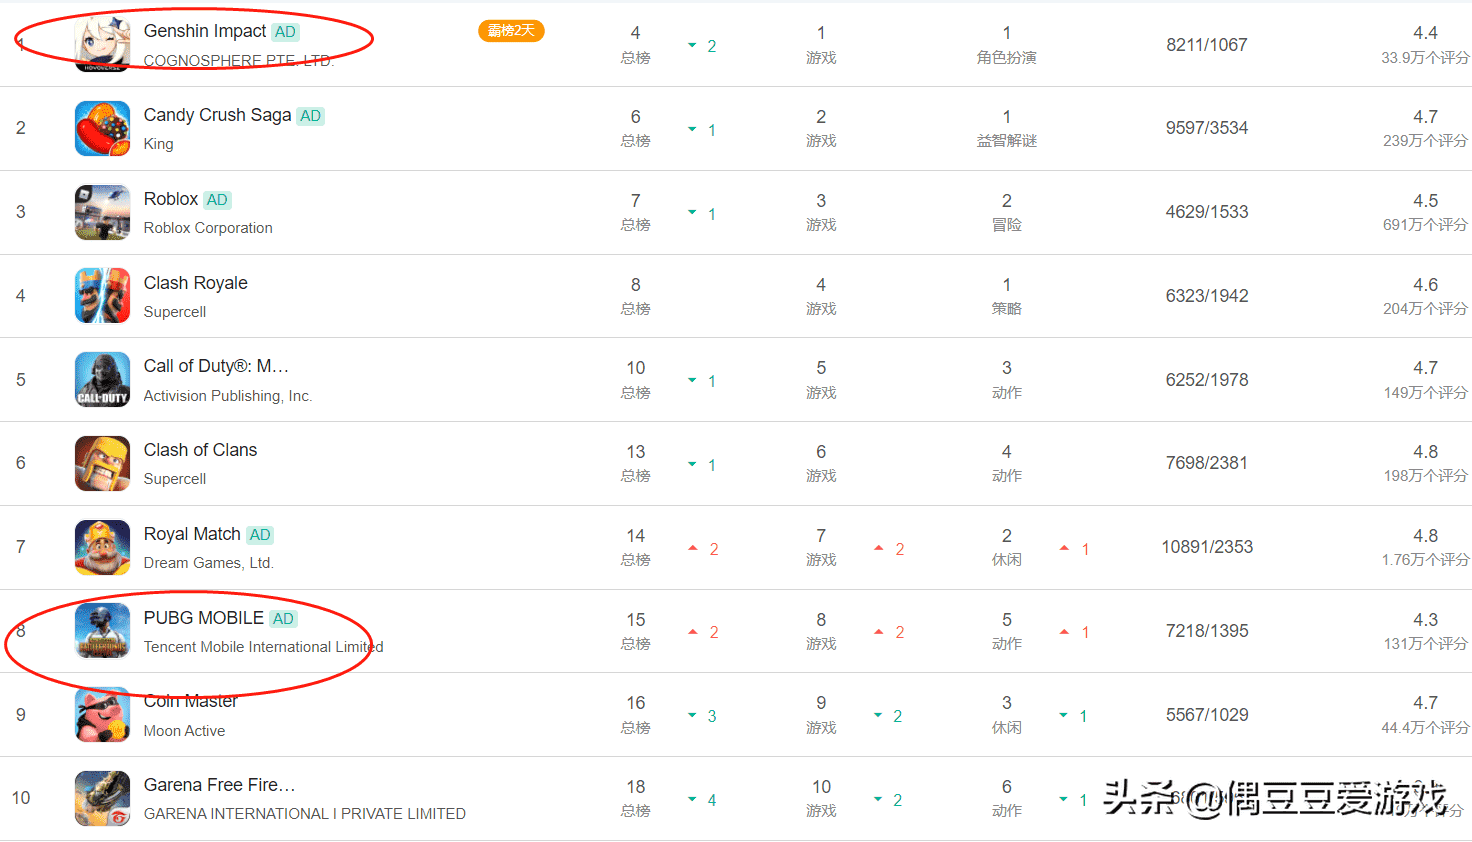Click the AD badge beside PUBG MOBILE
This screenshot has height=842, width=1472.
click(283, 619)
